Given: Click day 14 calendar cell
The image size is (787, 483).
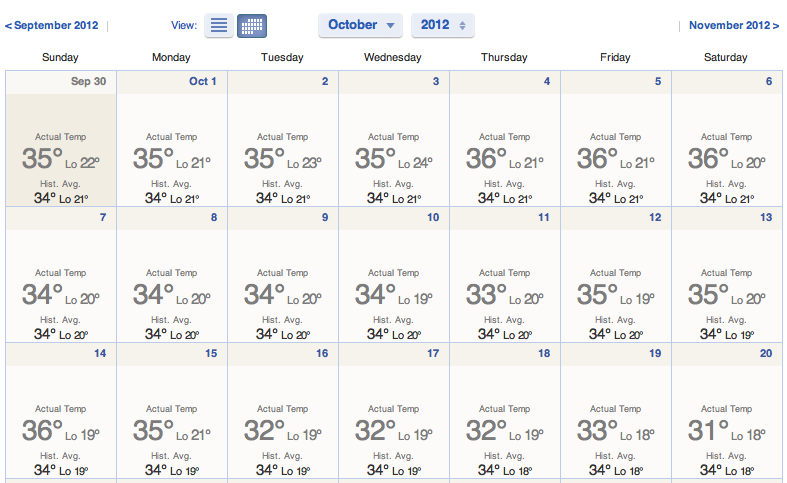Looking at the screenshot, I should click(61, 410).
